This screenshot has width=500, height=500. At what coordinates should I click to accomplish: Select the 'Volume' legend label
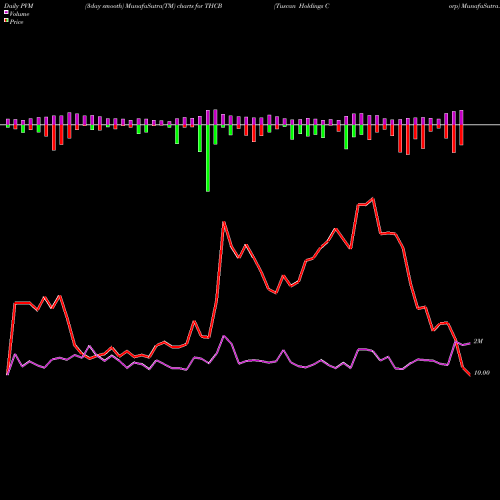point(19,14)
